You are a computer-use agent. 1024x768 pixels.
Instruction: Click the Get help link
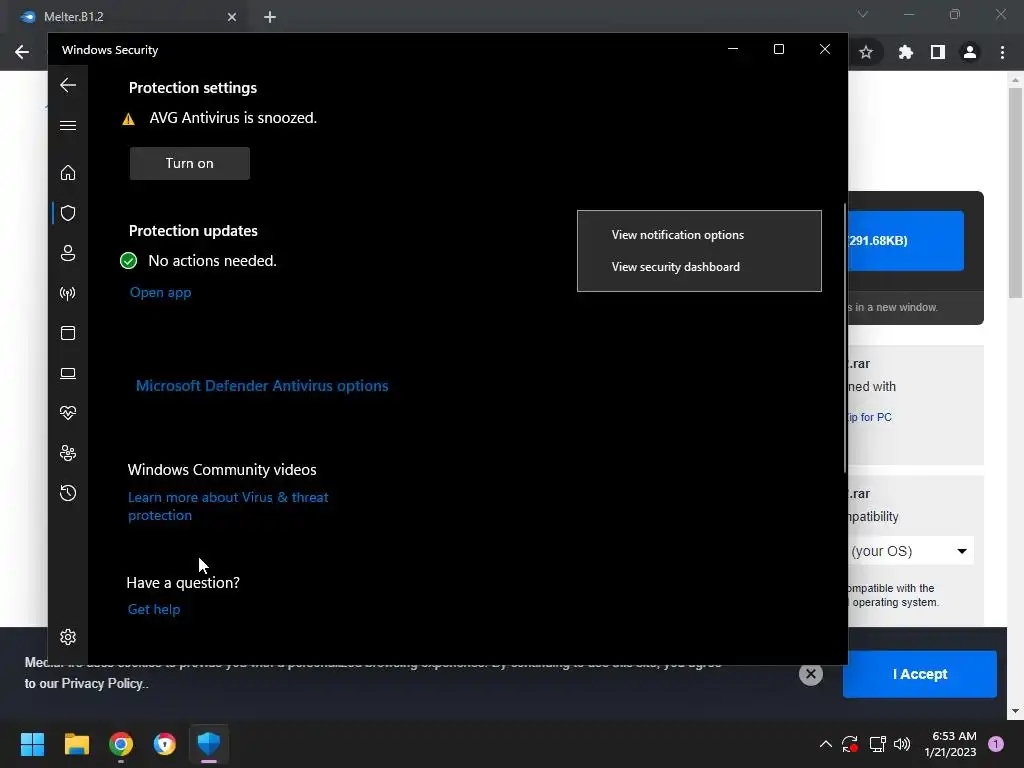(x=154, y=609)
